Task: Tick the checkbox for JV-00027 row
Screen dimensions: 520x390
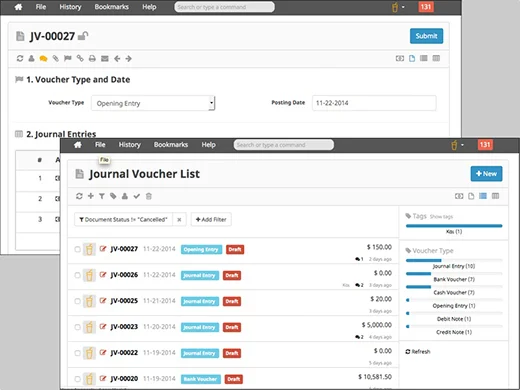Action: 77,249
